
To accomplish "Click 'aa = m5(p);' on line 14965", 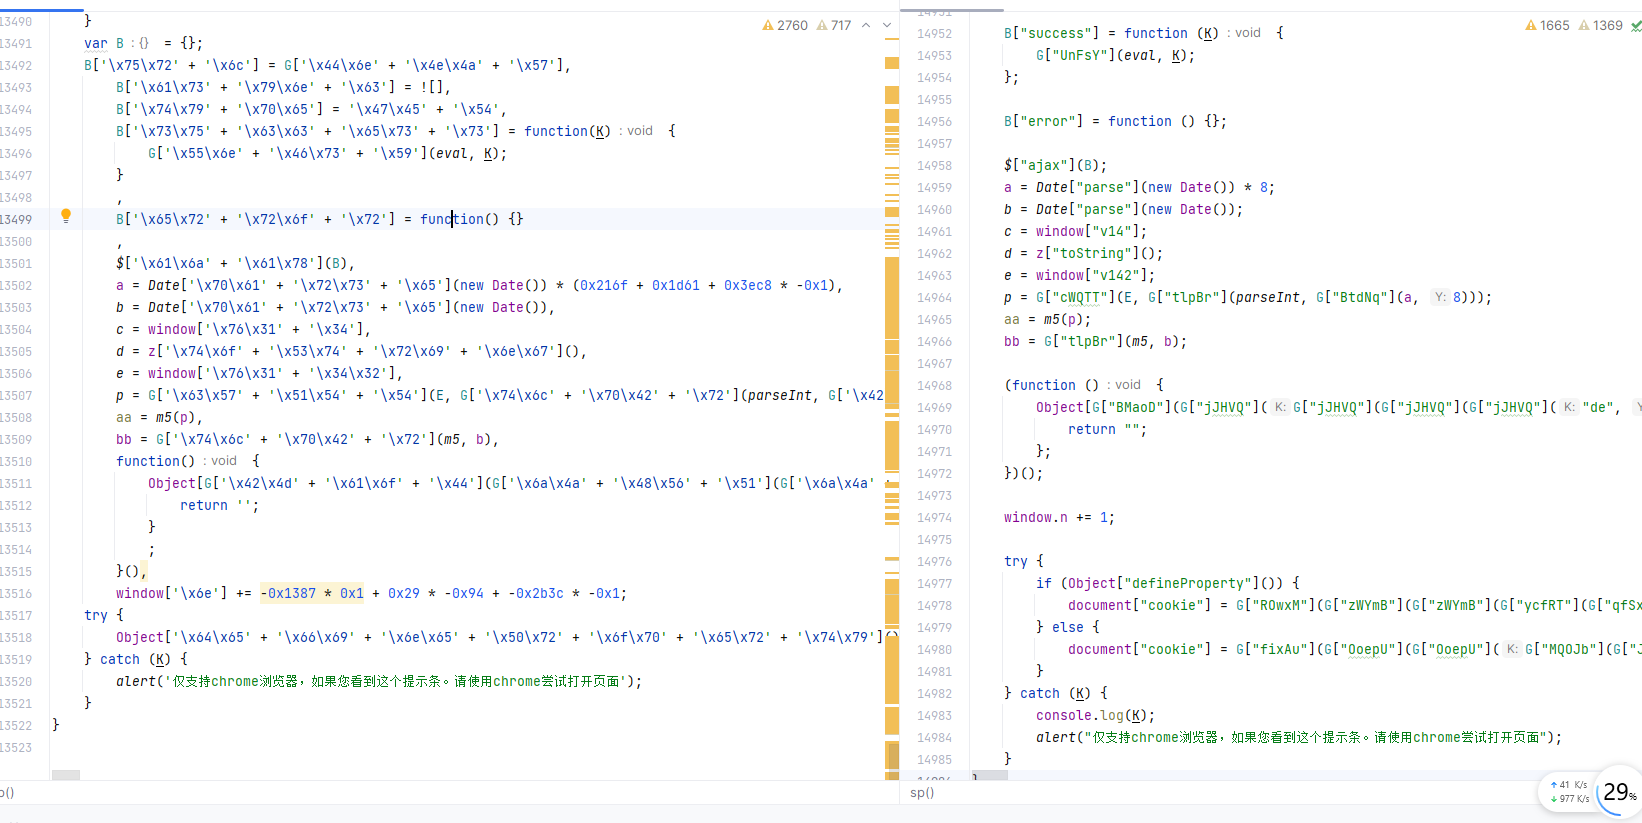I will [1047, 319].
